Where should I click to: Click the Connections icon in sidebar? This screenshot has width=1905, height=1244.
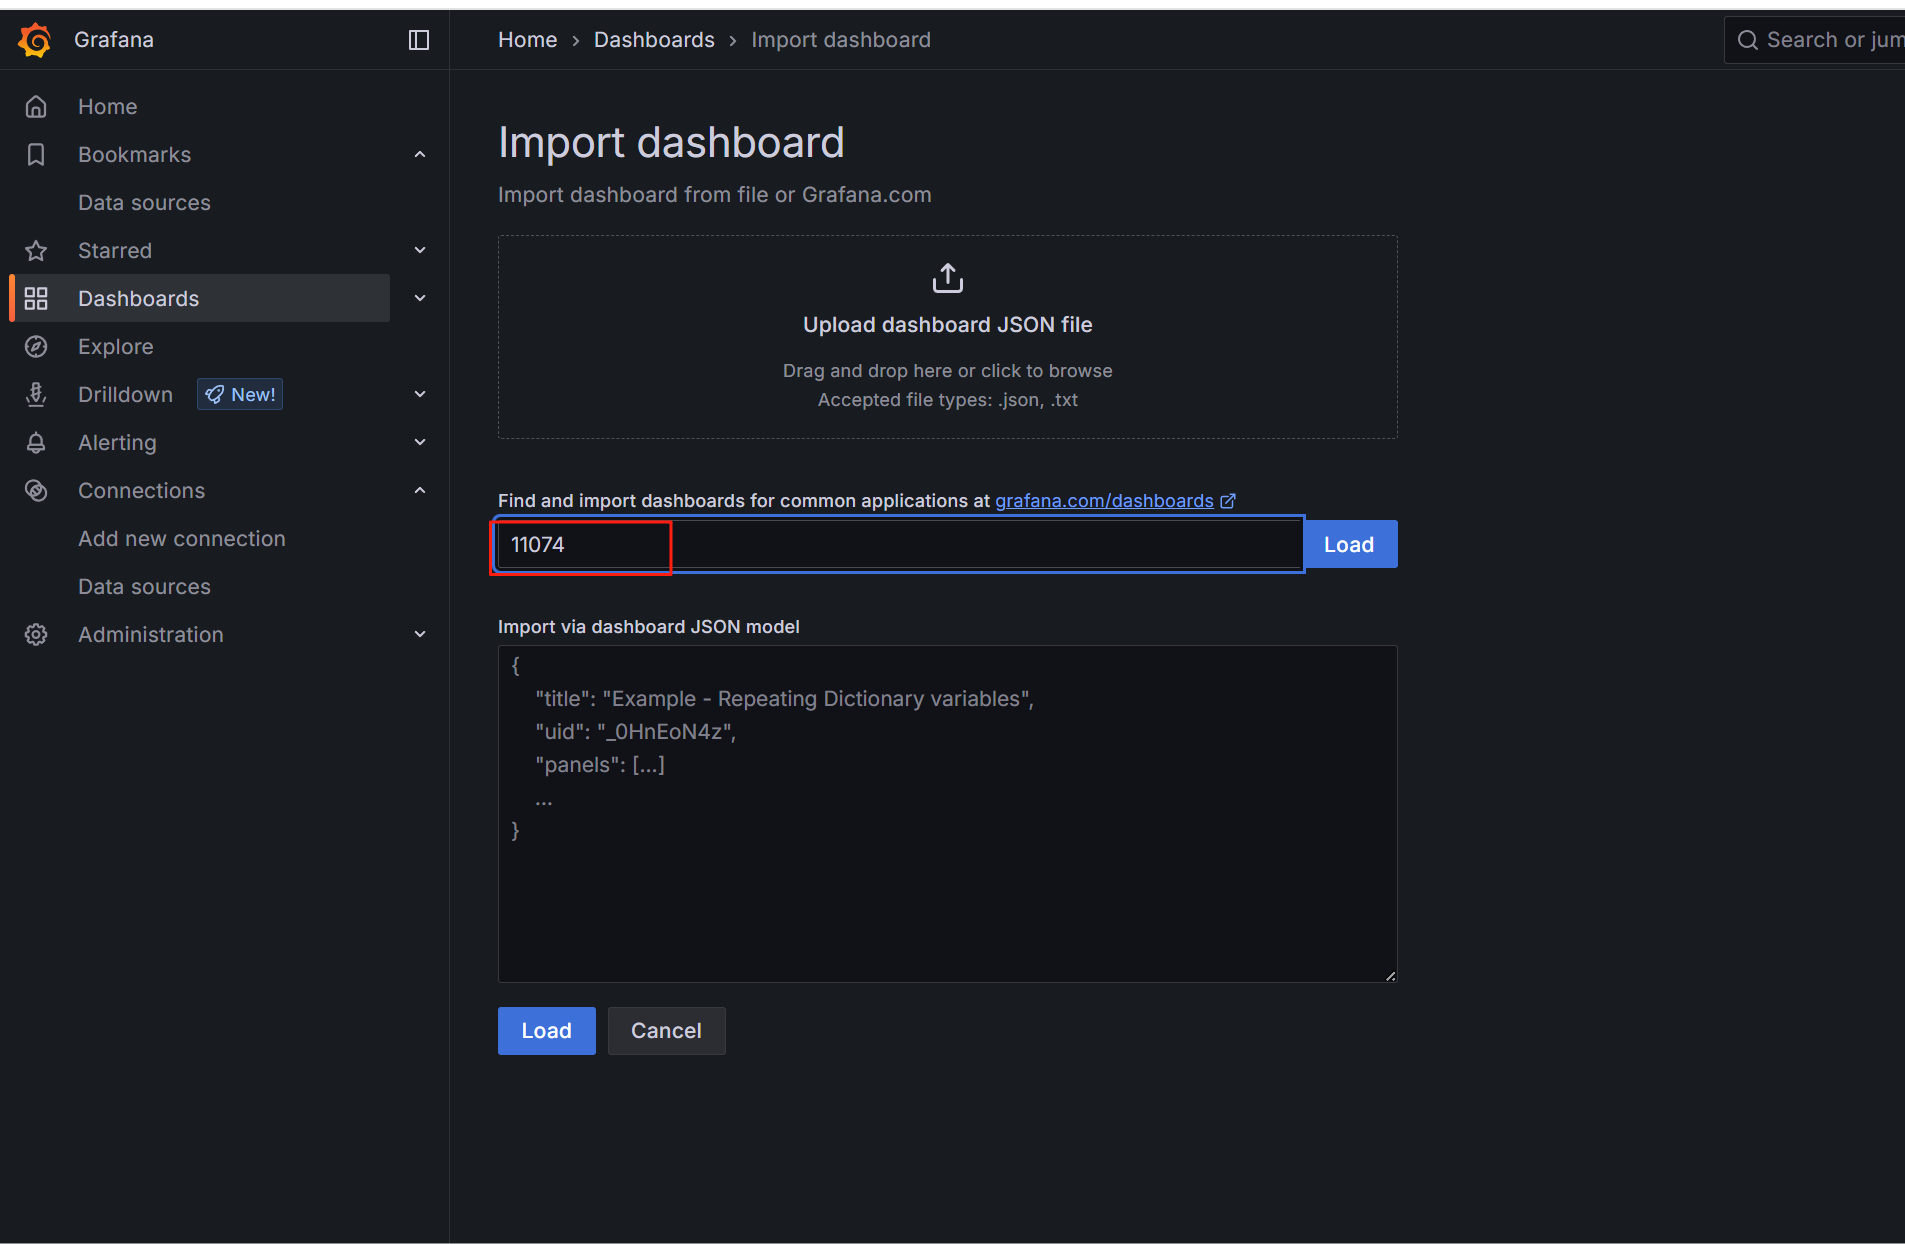36,490
